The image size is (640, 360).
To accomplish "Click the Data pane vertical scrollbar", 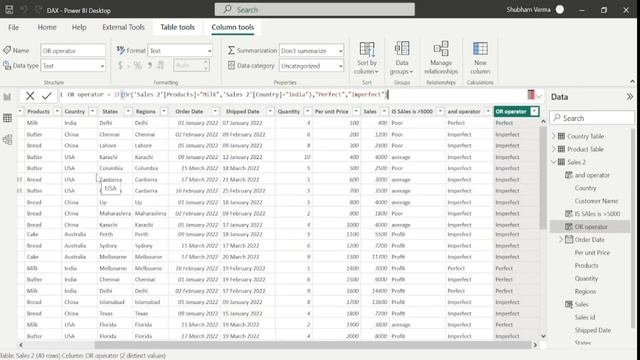I will 633,229.
